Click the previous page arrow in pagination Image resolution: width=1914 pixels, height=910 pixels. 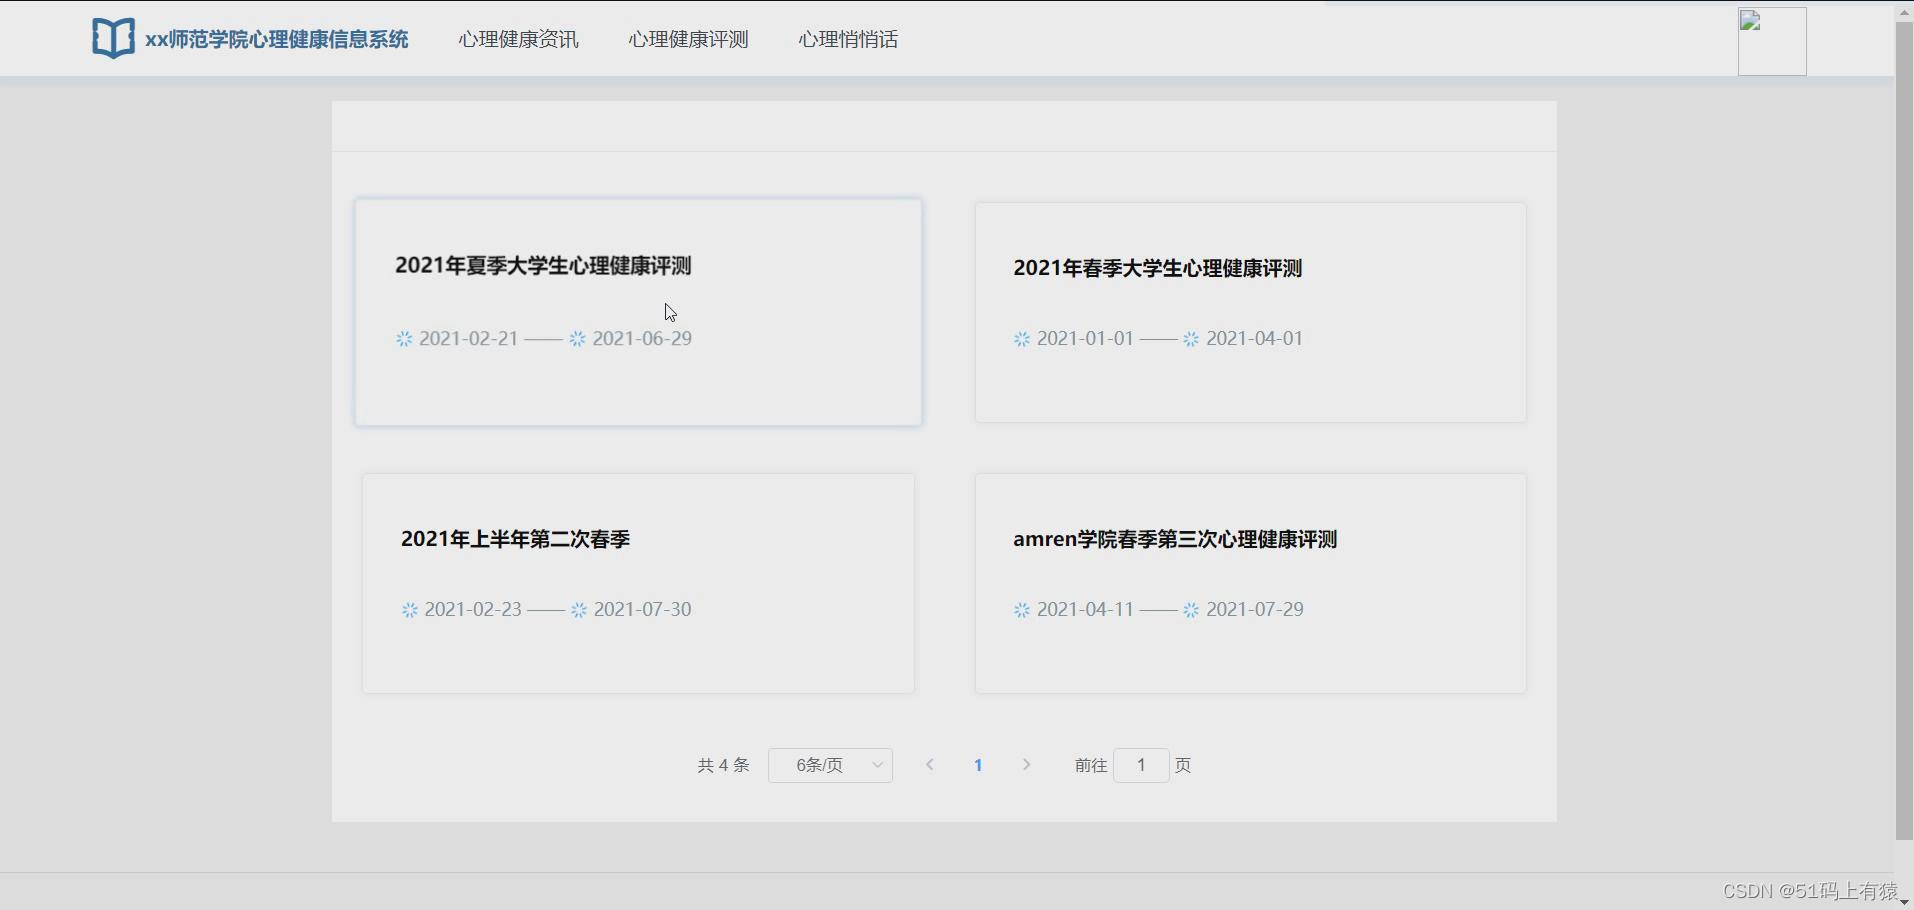[929, 764]
